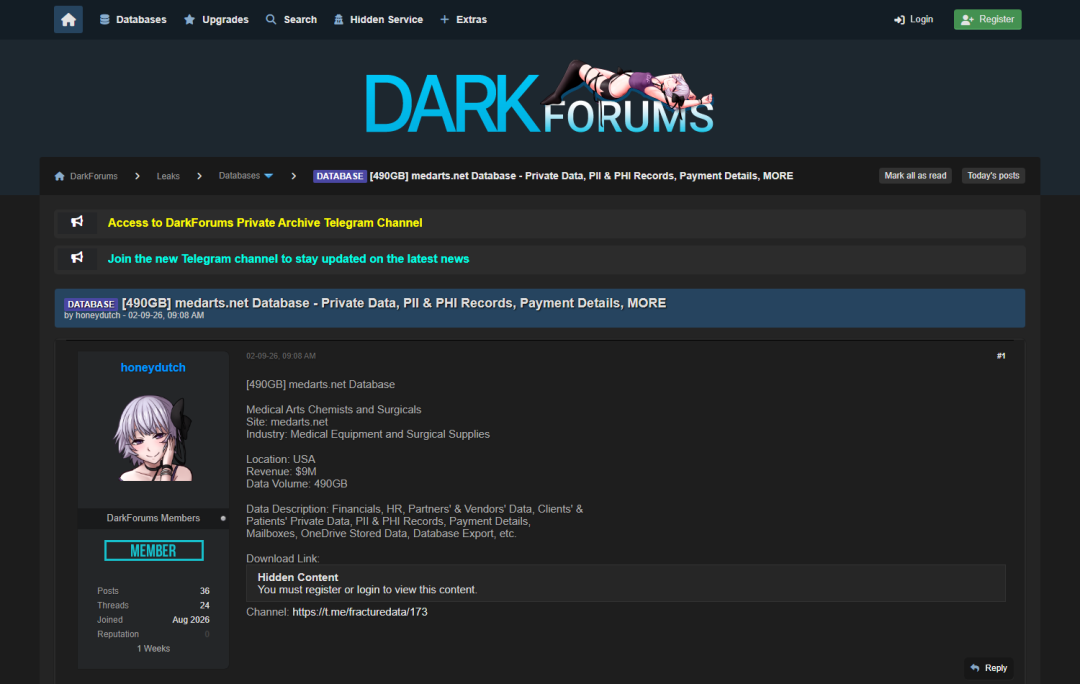Click the breadcrumb home icon
This screenshot has width=1080, height=684.
tap(60, 176)
